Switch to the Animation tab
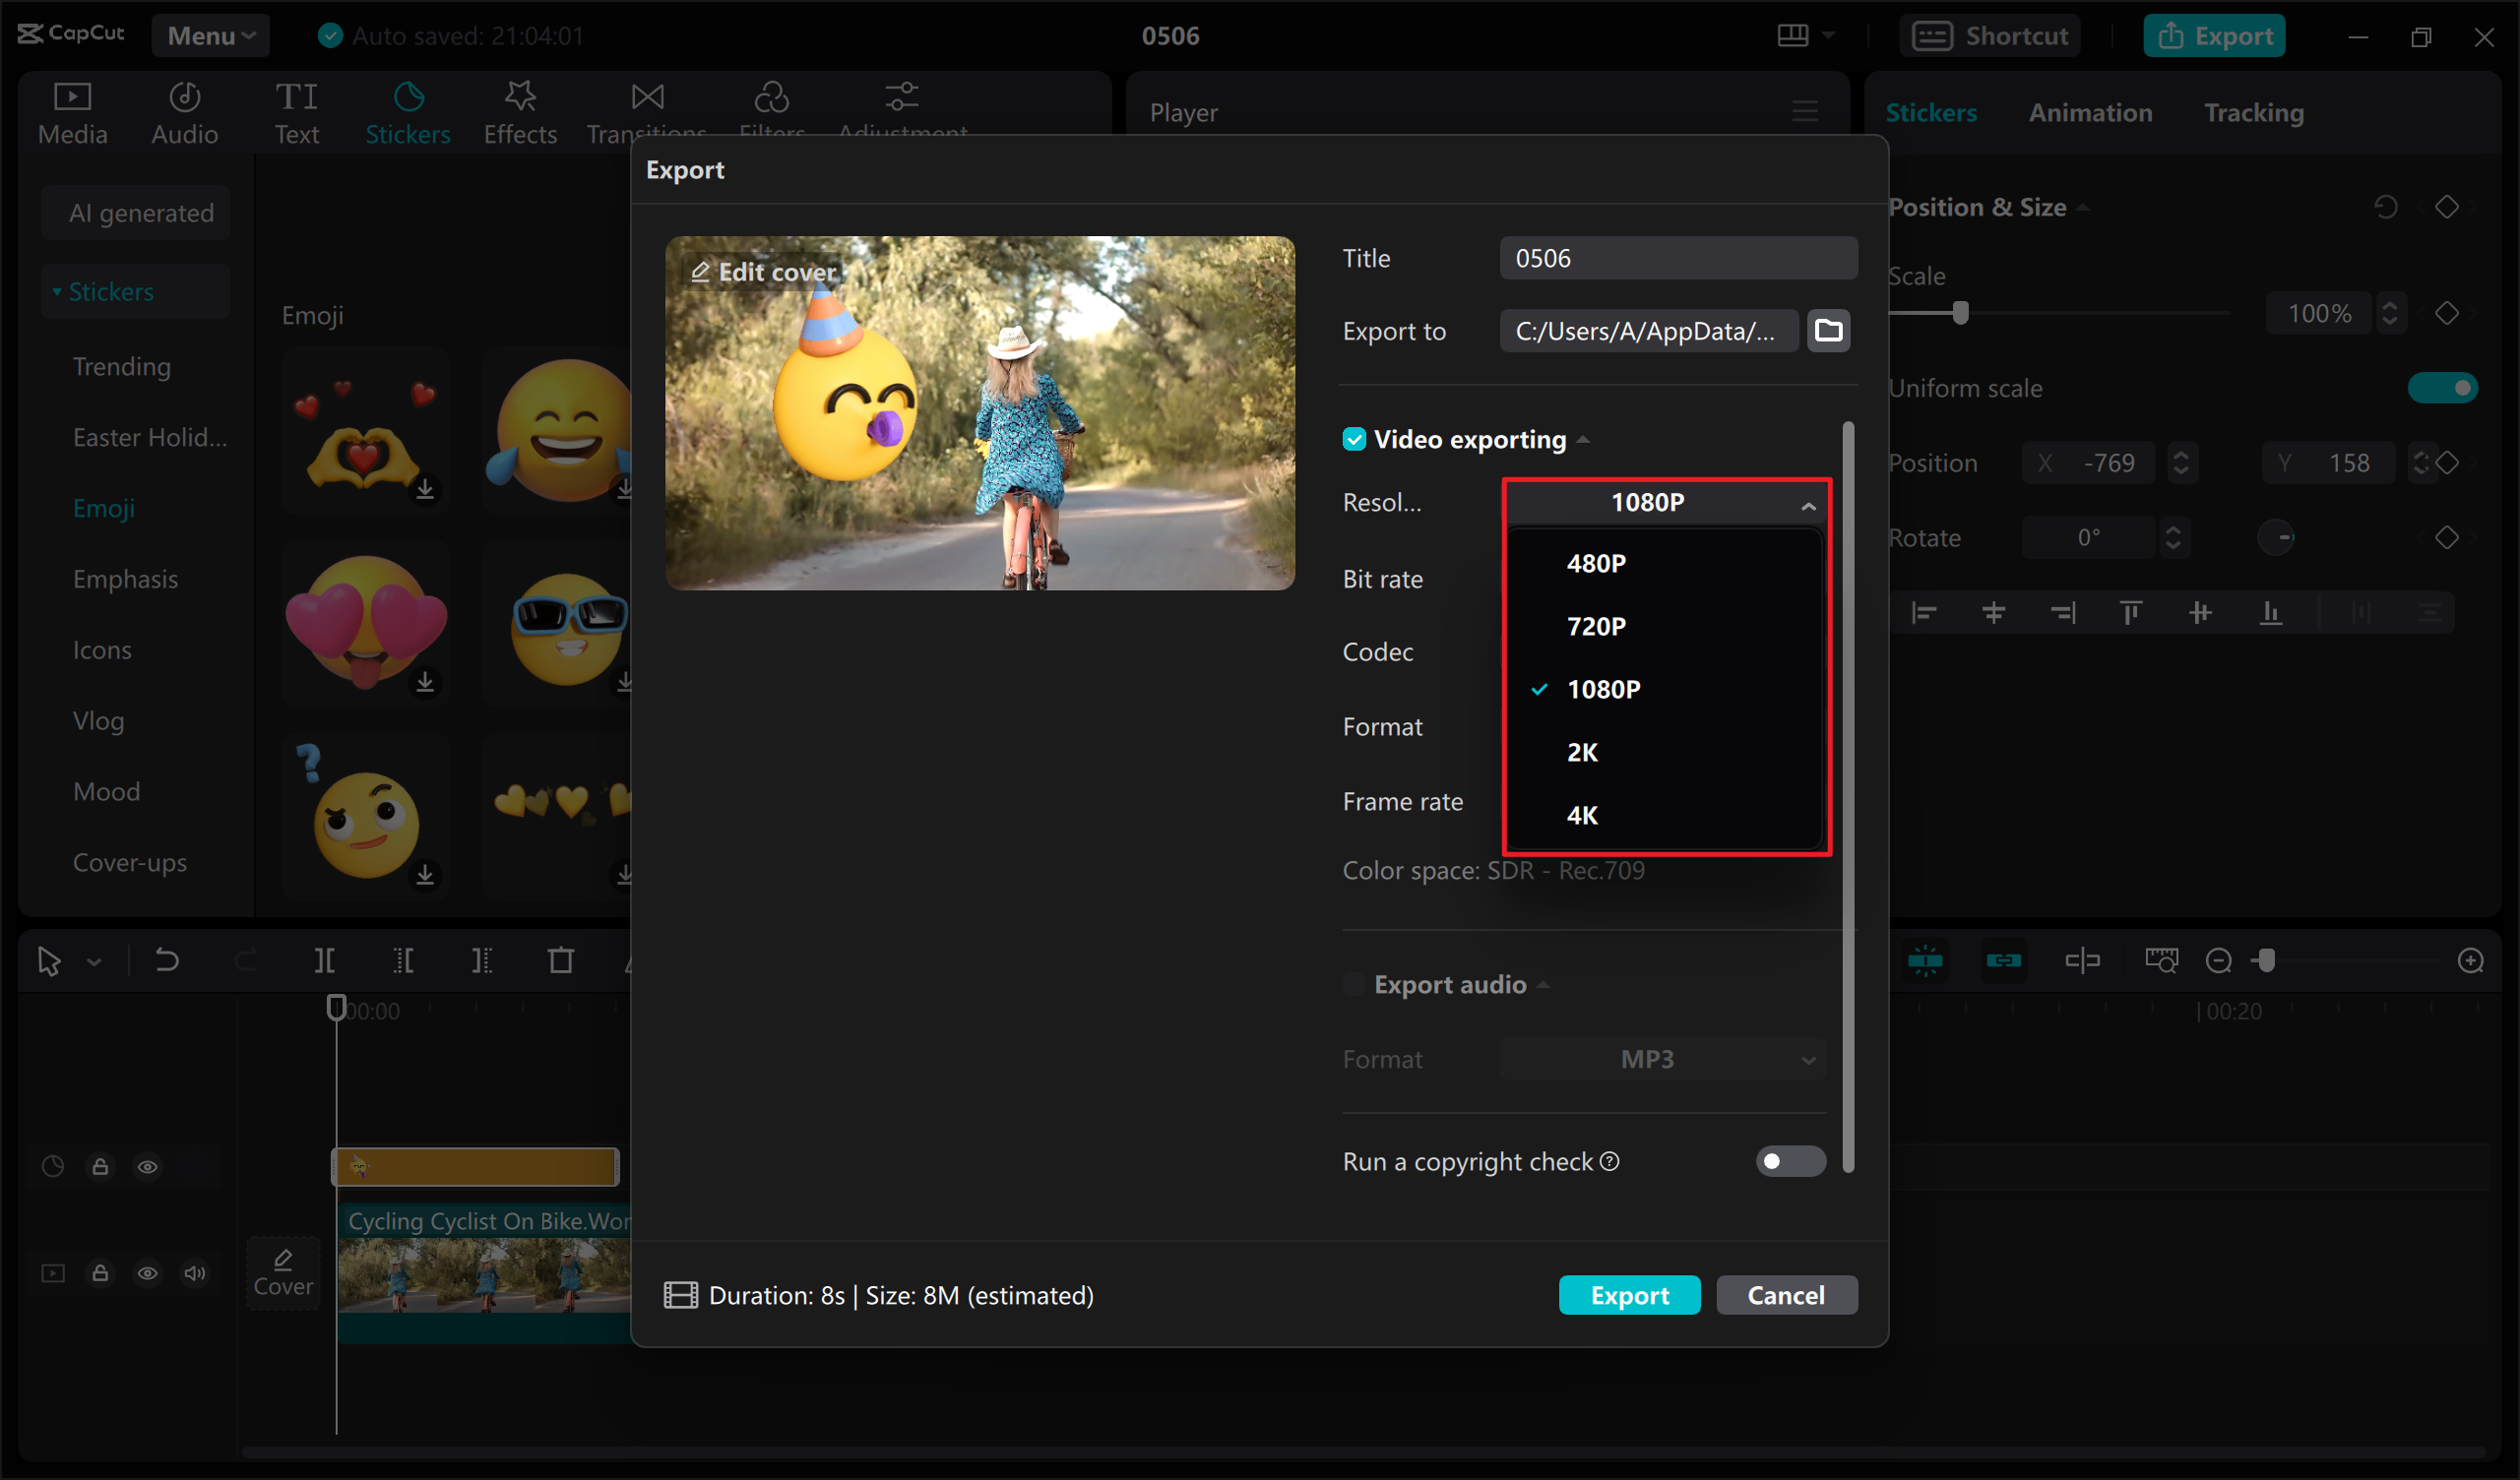Image resolution: width=2520 pixels, height=1480 pixels. [2090, 112]
